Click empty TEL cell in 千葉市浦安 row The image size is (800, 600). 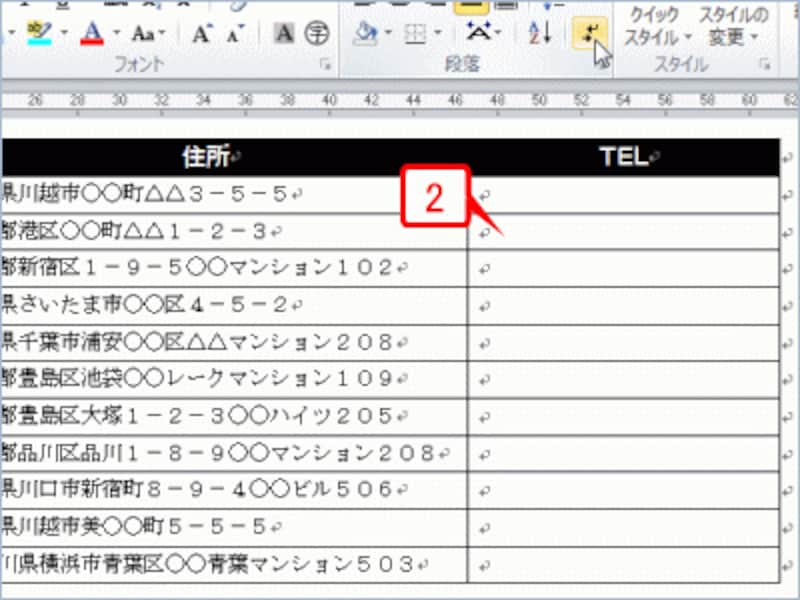pyautogui.click(x=623, y=342)
